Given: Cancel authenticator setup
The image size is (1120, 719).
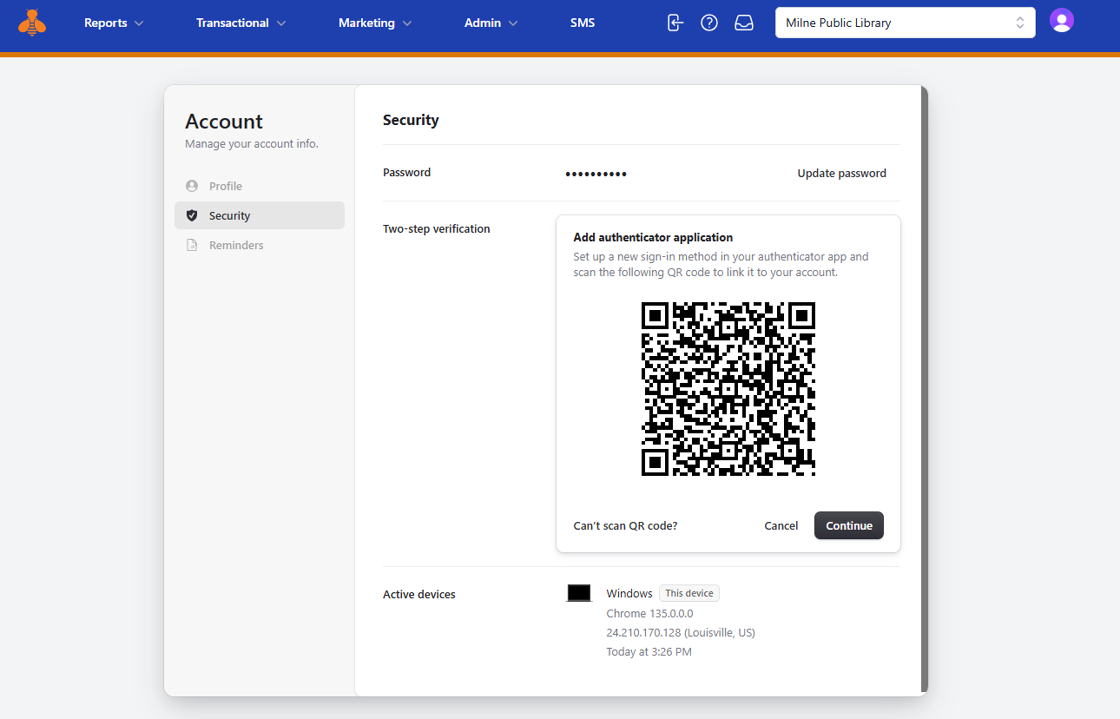Looking at the screenshot, I should (781, 526).
